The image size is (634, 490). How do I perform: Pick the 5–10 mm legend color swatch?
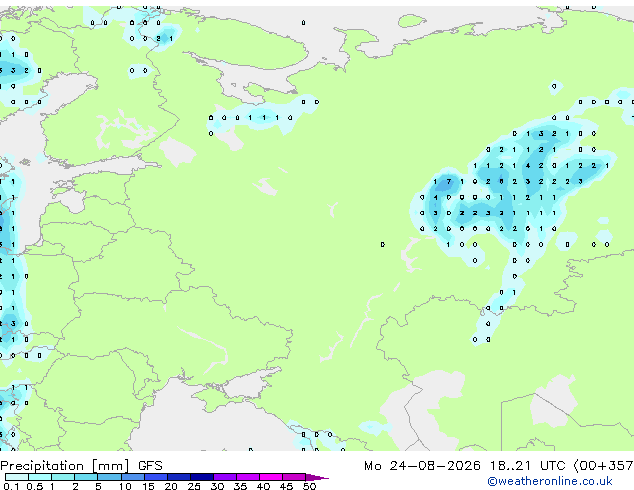pos(109,477)
